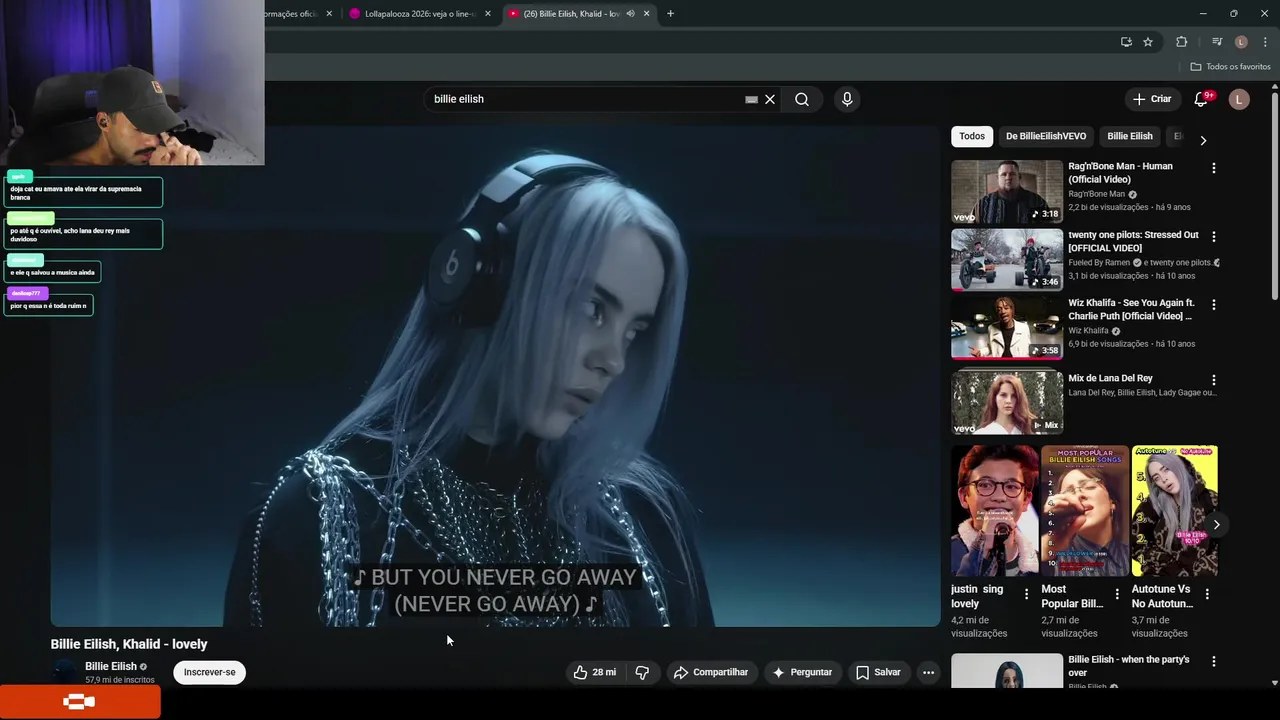Open options for See You Again video
The width and height of the screenshot is (1280, 720).
point(1214,304)
